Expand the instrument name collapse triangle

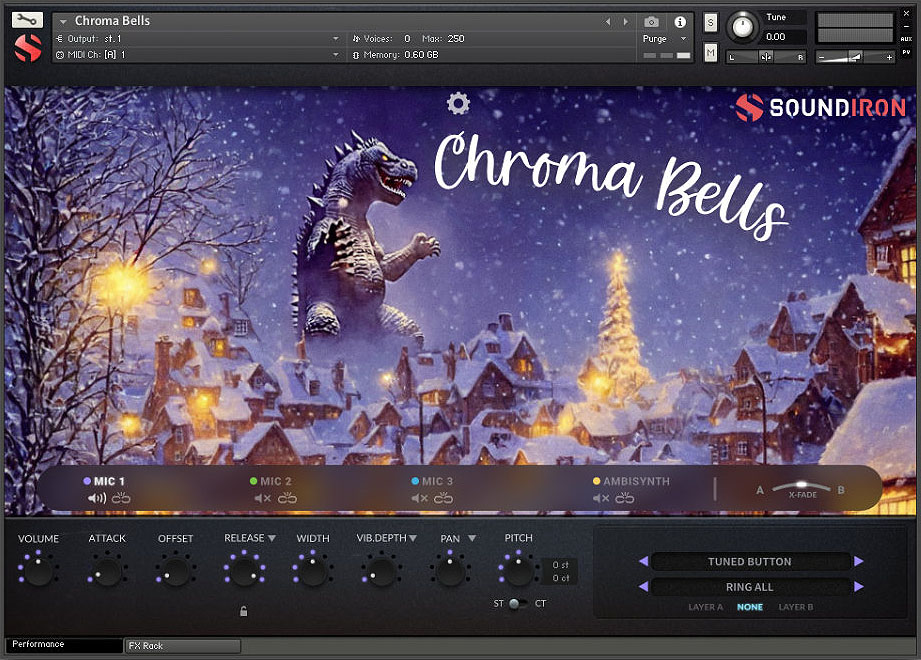pos(63,22)
